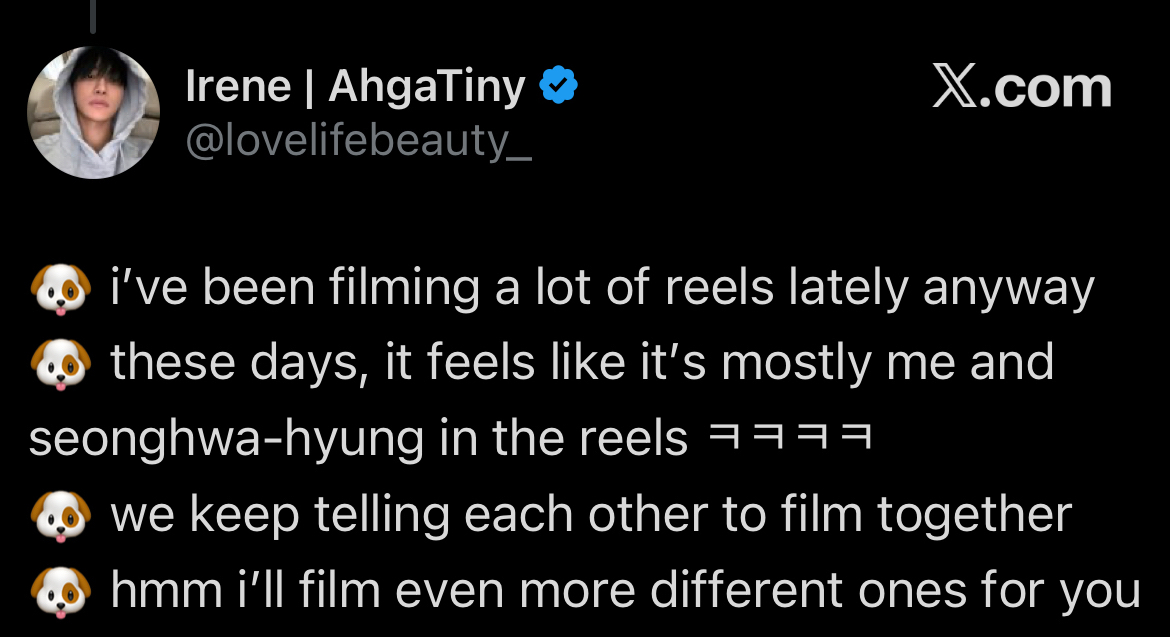This screenshot has width=1170, height=637.
Task: Open the hooded profile avatar photo
Action: [x=93, y=112]
